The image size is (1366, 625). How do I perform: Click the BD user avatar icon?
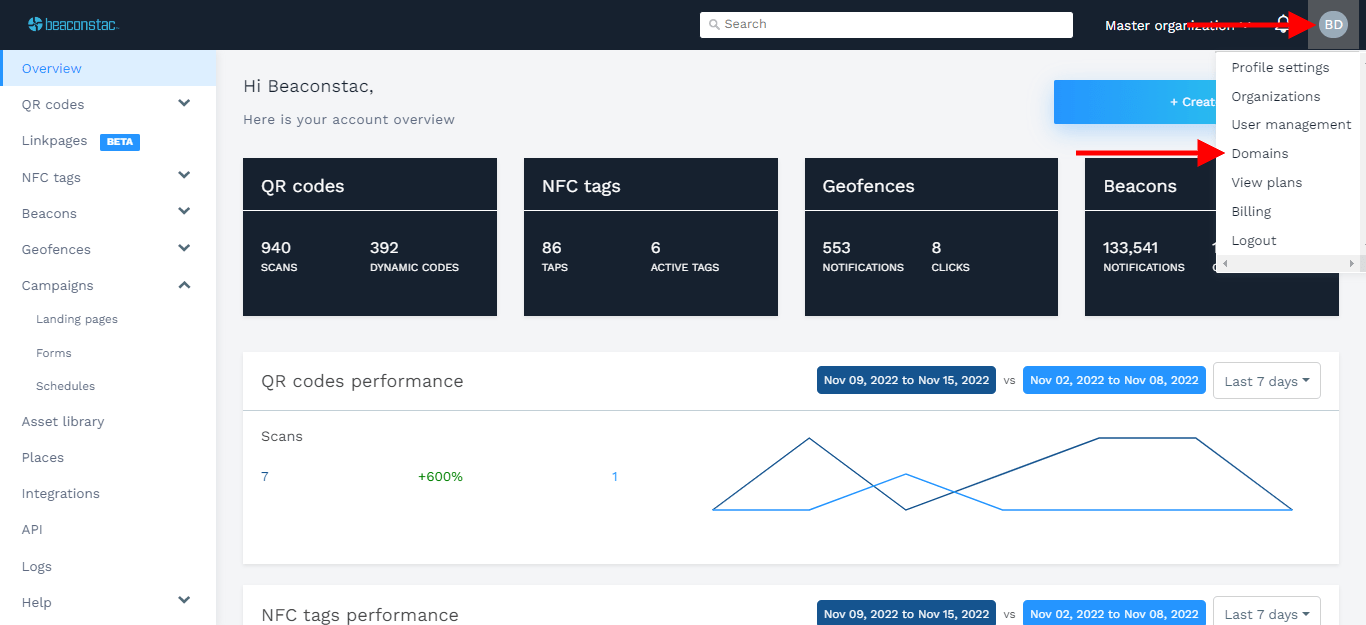pyautogui.click(x=1333, y=25)
